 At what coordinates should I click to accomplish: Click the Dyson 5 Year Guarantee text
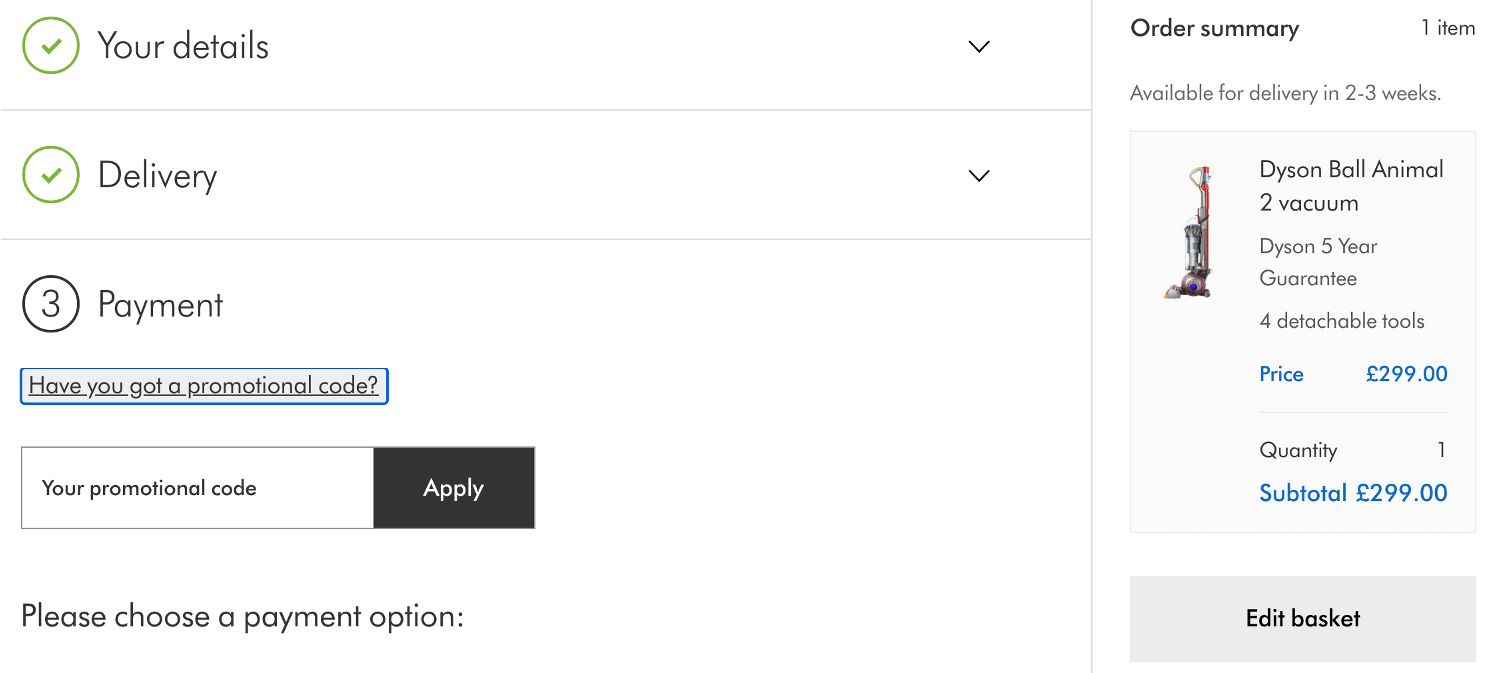pyautogui.click(x=1318, y=262)
